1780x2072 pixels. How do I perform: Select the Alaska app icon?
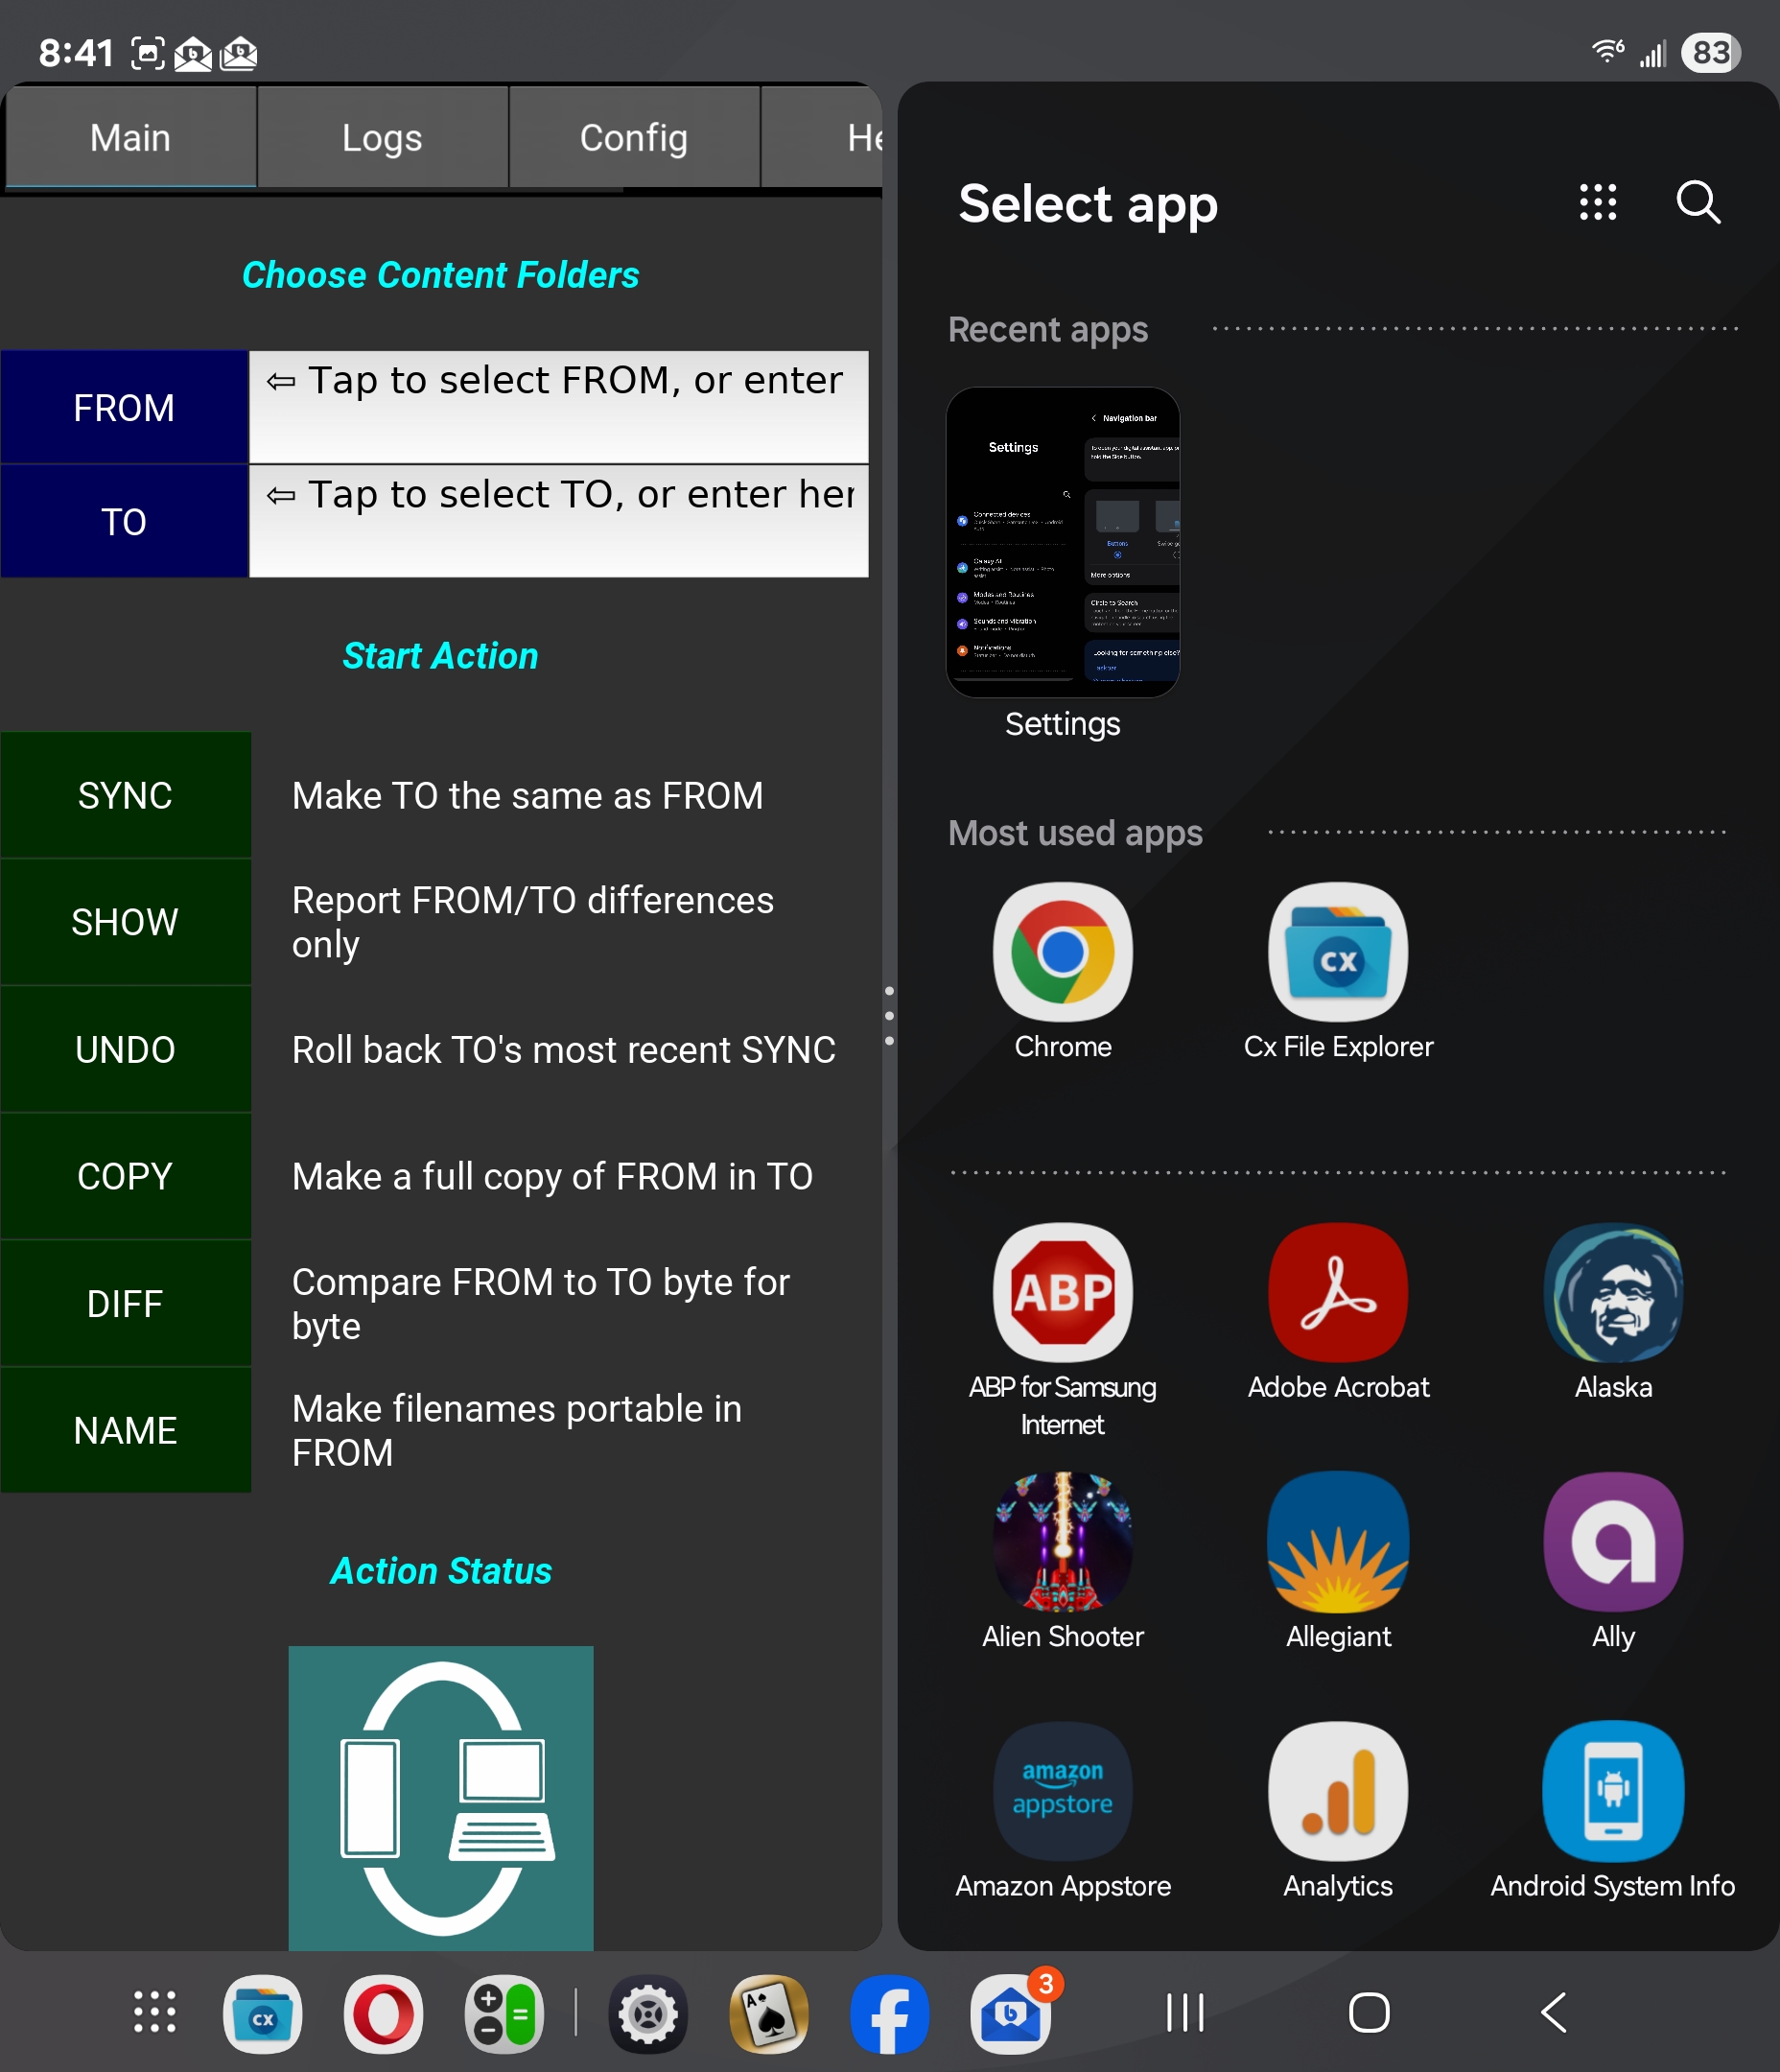click(x=1612, y=1292)
